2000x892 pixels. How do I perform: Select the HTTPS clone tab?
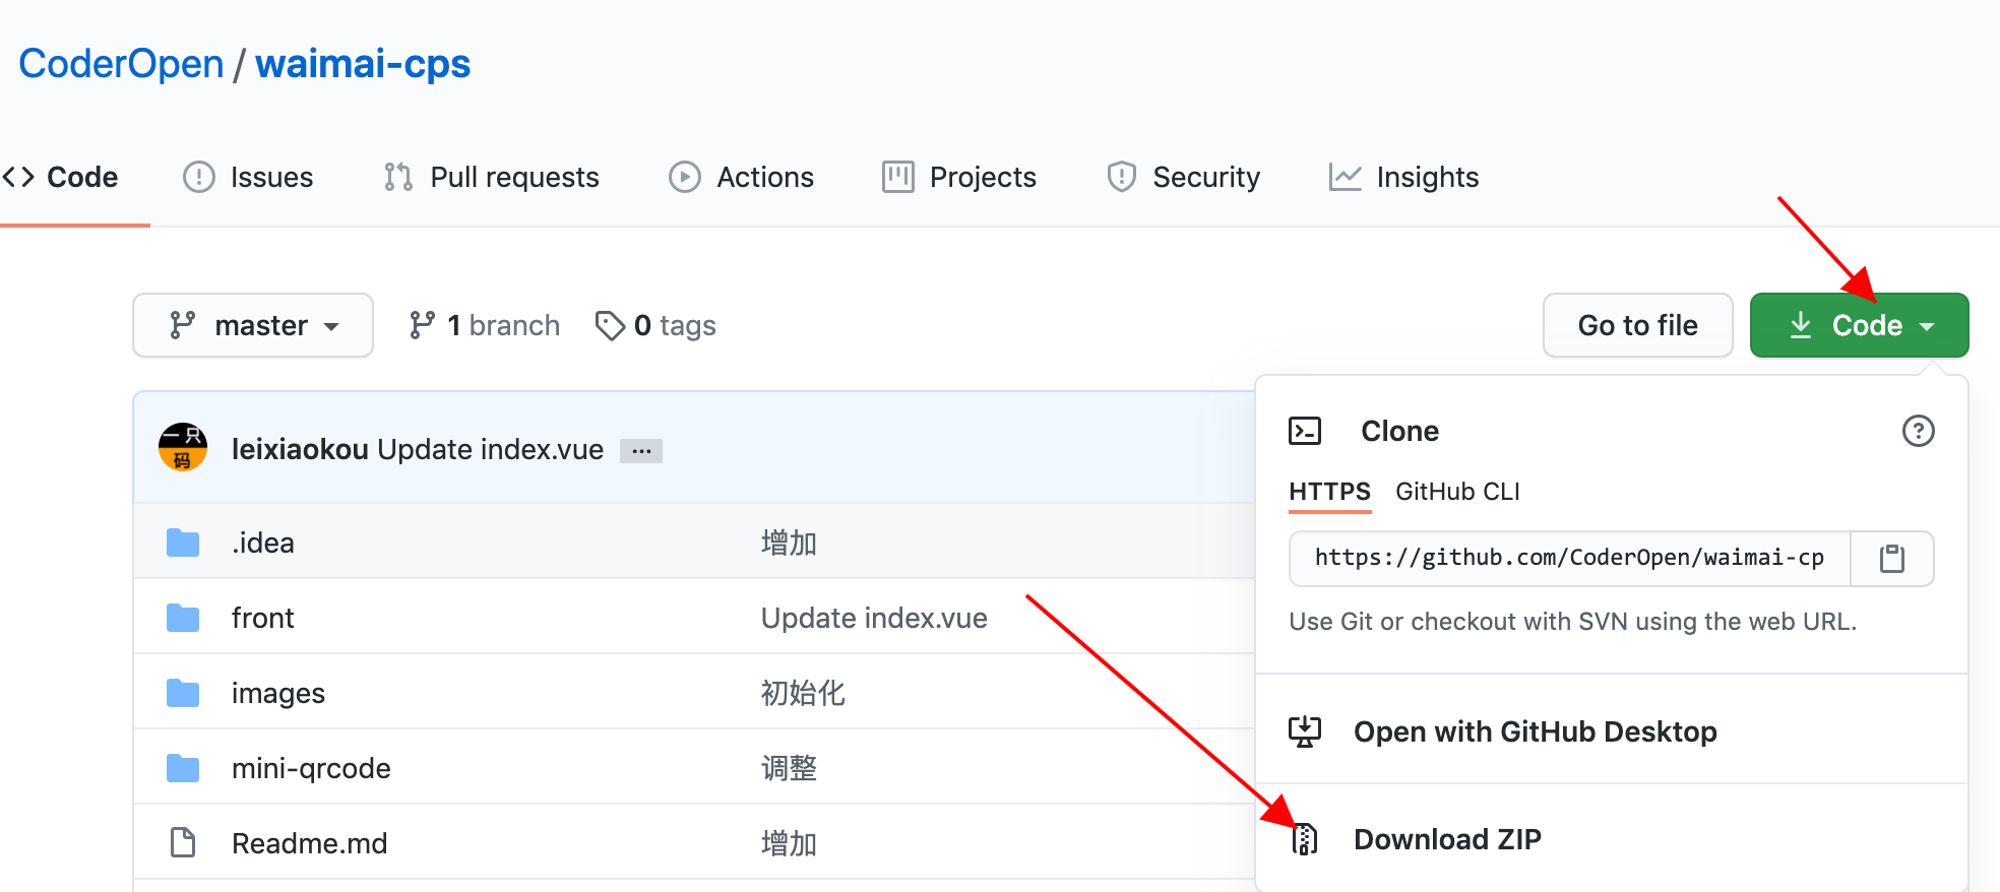1329,492
